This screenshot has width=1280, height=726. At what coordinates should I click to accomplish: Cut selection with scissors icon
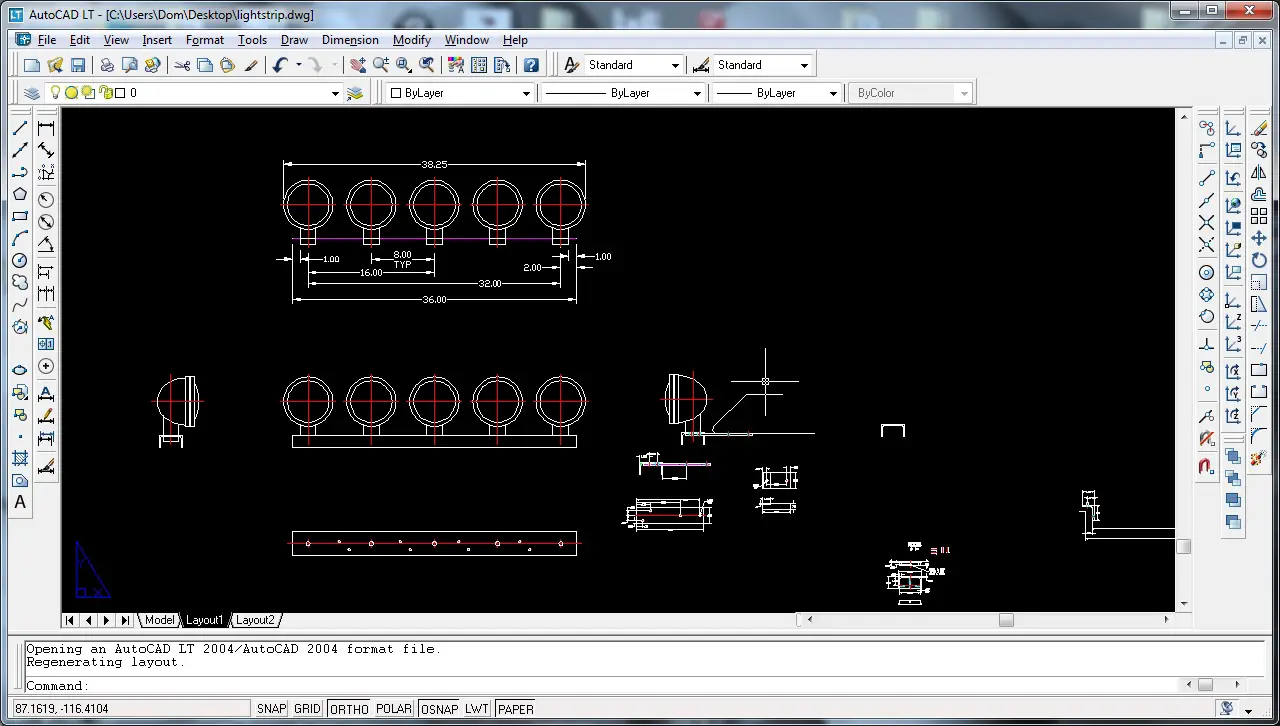click(182, 65)
